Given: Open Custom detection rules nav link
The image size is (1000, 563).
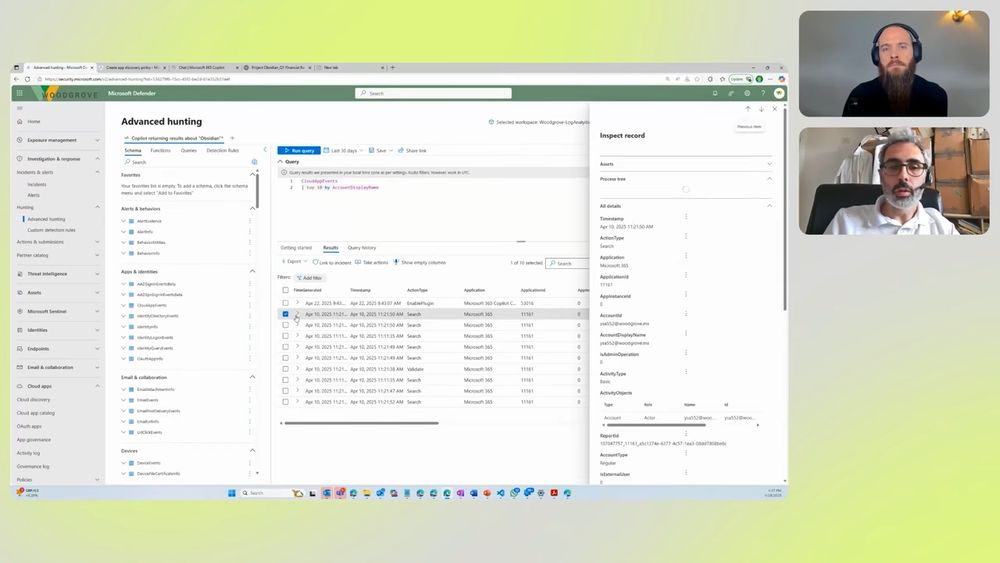Looking at the screenshot, I should (x=51, y=230).
